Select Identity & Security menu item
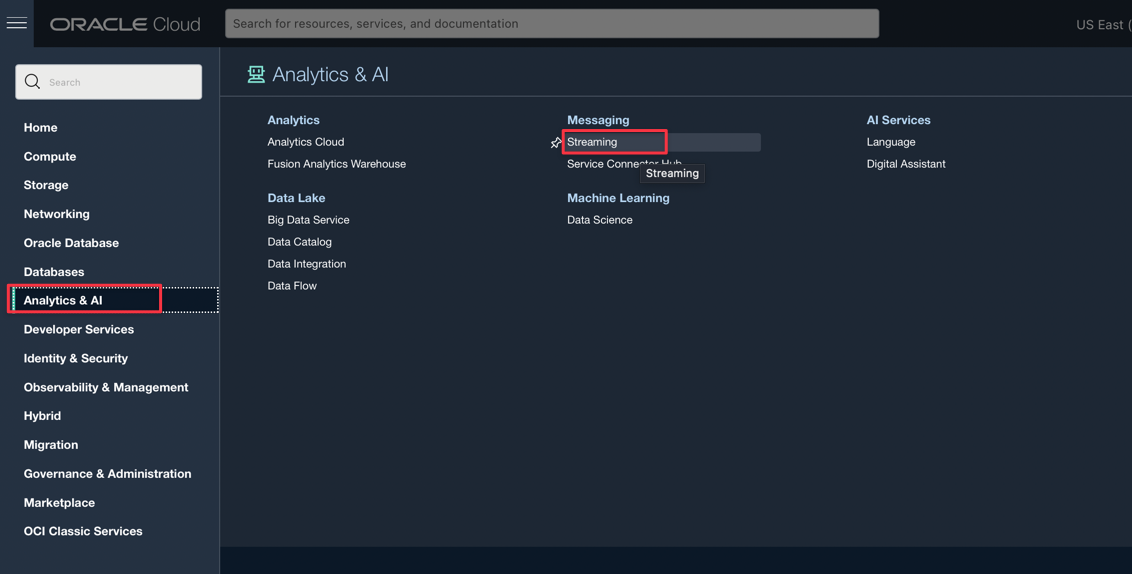The width and height of the screenshot is (1132, 574). click(x=76, y=358)
